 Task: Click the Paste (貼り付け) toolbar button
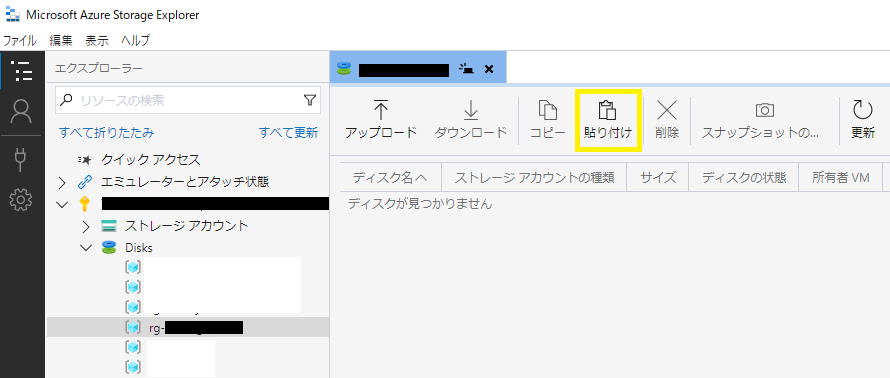(x=608, y=120)
